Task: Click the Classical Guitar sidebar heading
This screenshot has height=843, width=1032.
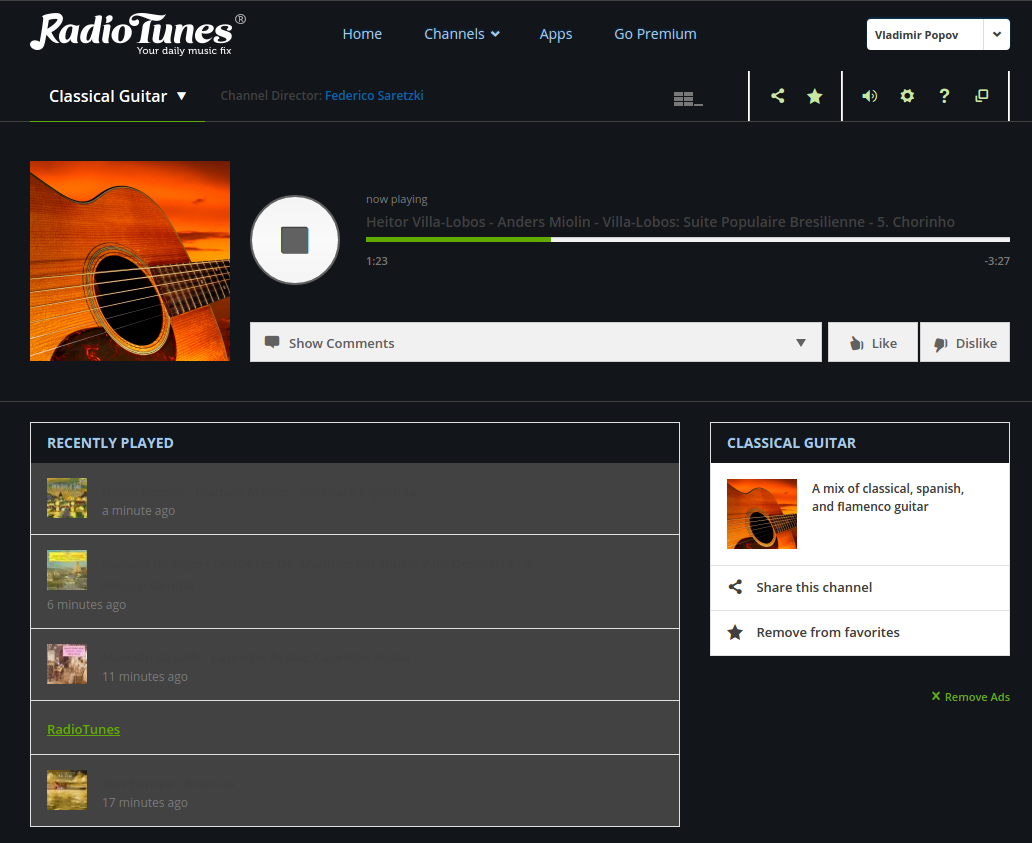Action: point(791,443)
